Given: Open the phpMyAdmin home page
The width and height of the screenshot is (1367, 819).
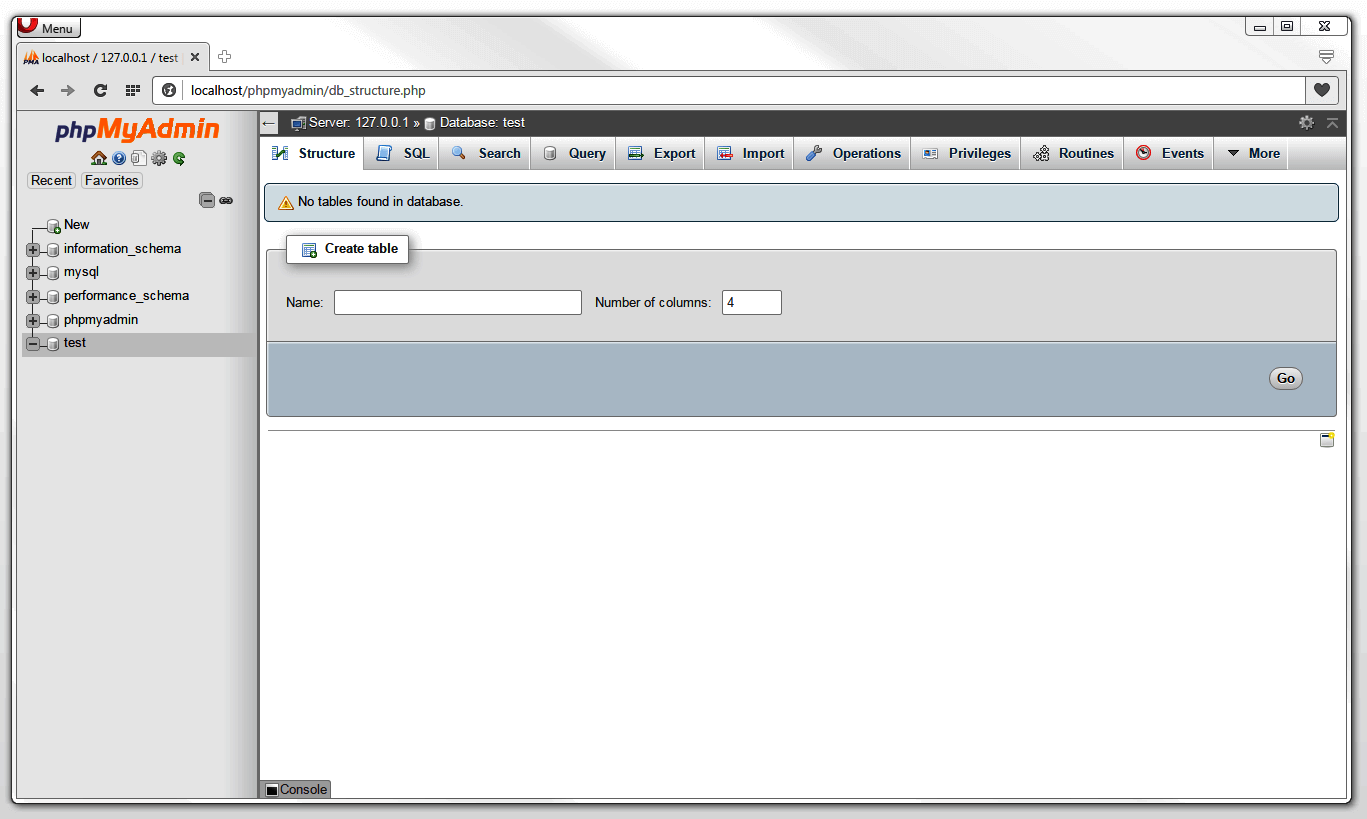Looking at the screenshot, I should (99, 158).
